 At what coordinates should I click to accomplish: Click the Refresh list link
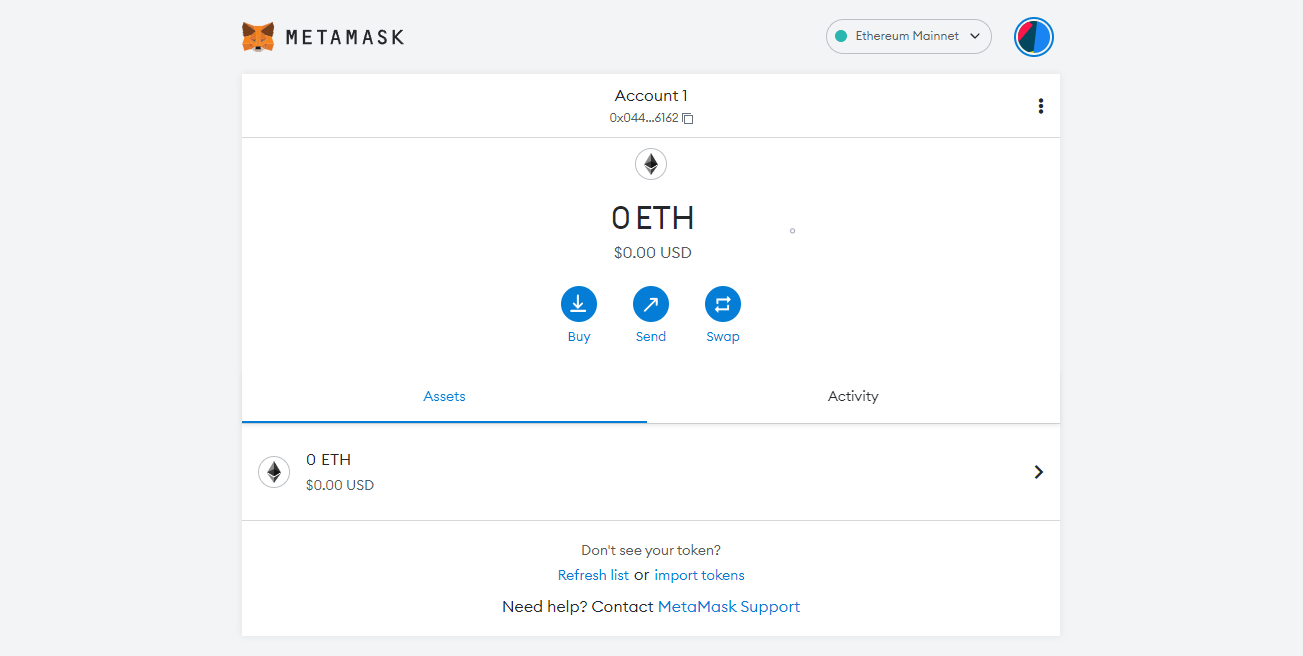[x=593, y=575]
